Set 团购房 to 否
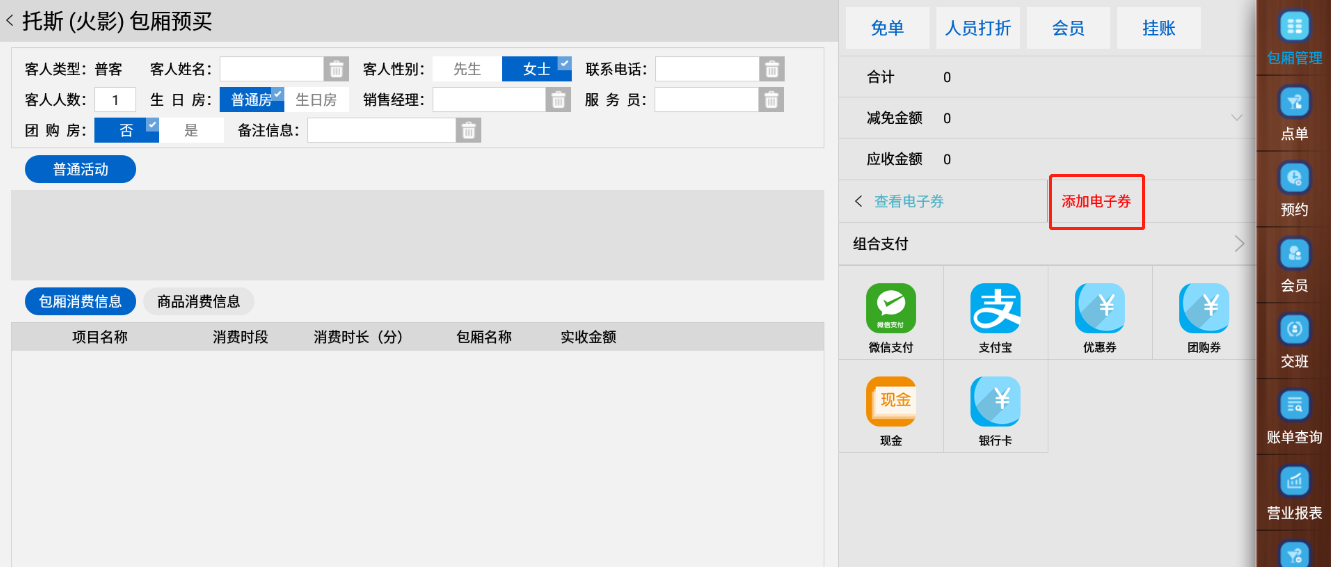The width and height of the screenshot is (1331, 567). [x=127, y=131]
